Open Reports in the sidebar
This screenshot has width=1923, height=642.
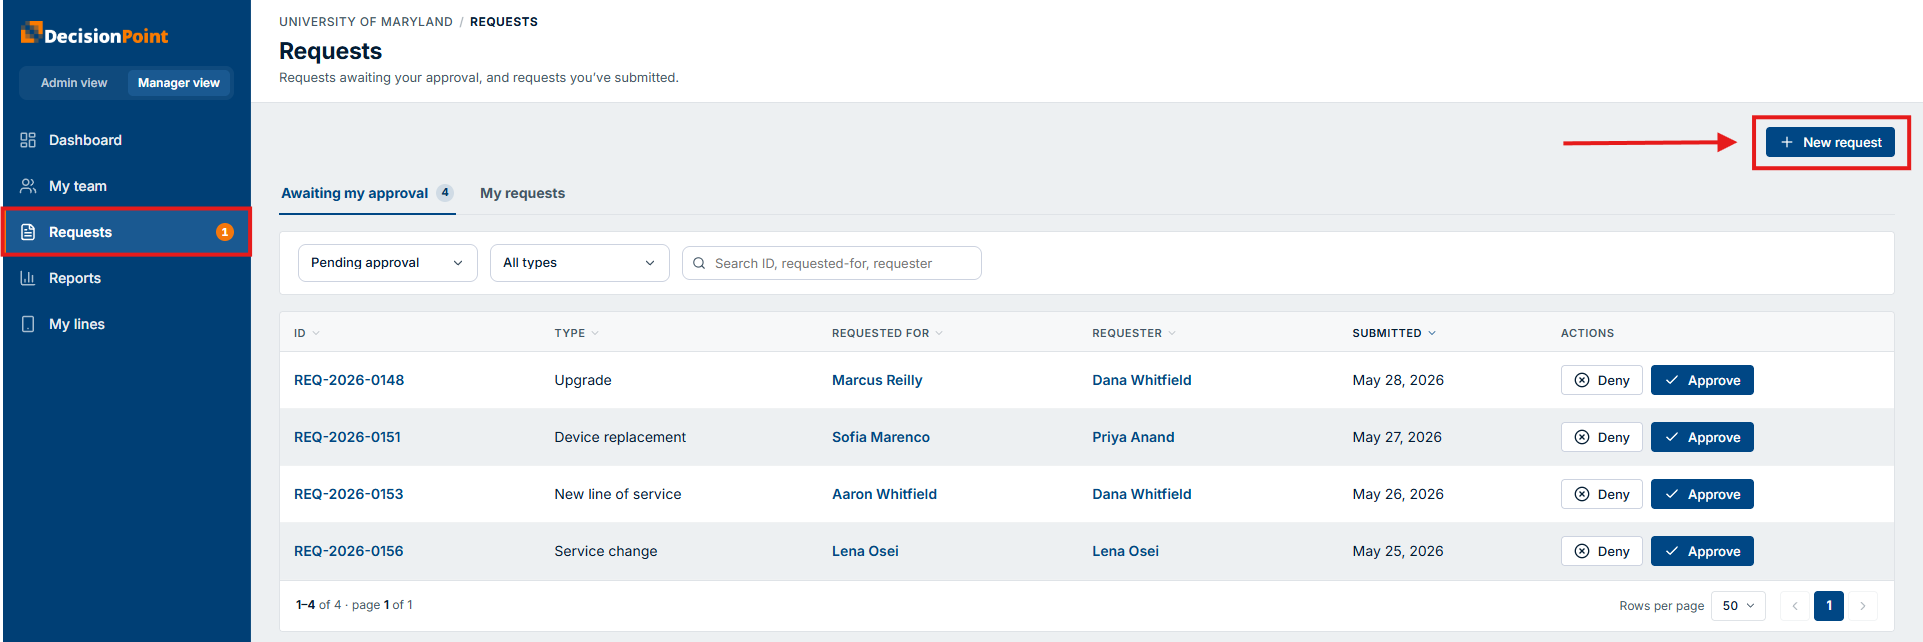[x=127, y=278]
